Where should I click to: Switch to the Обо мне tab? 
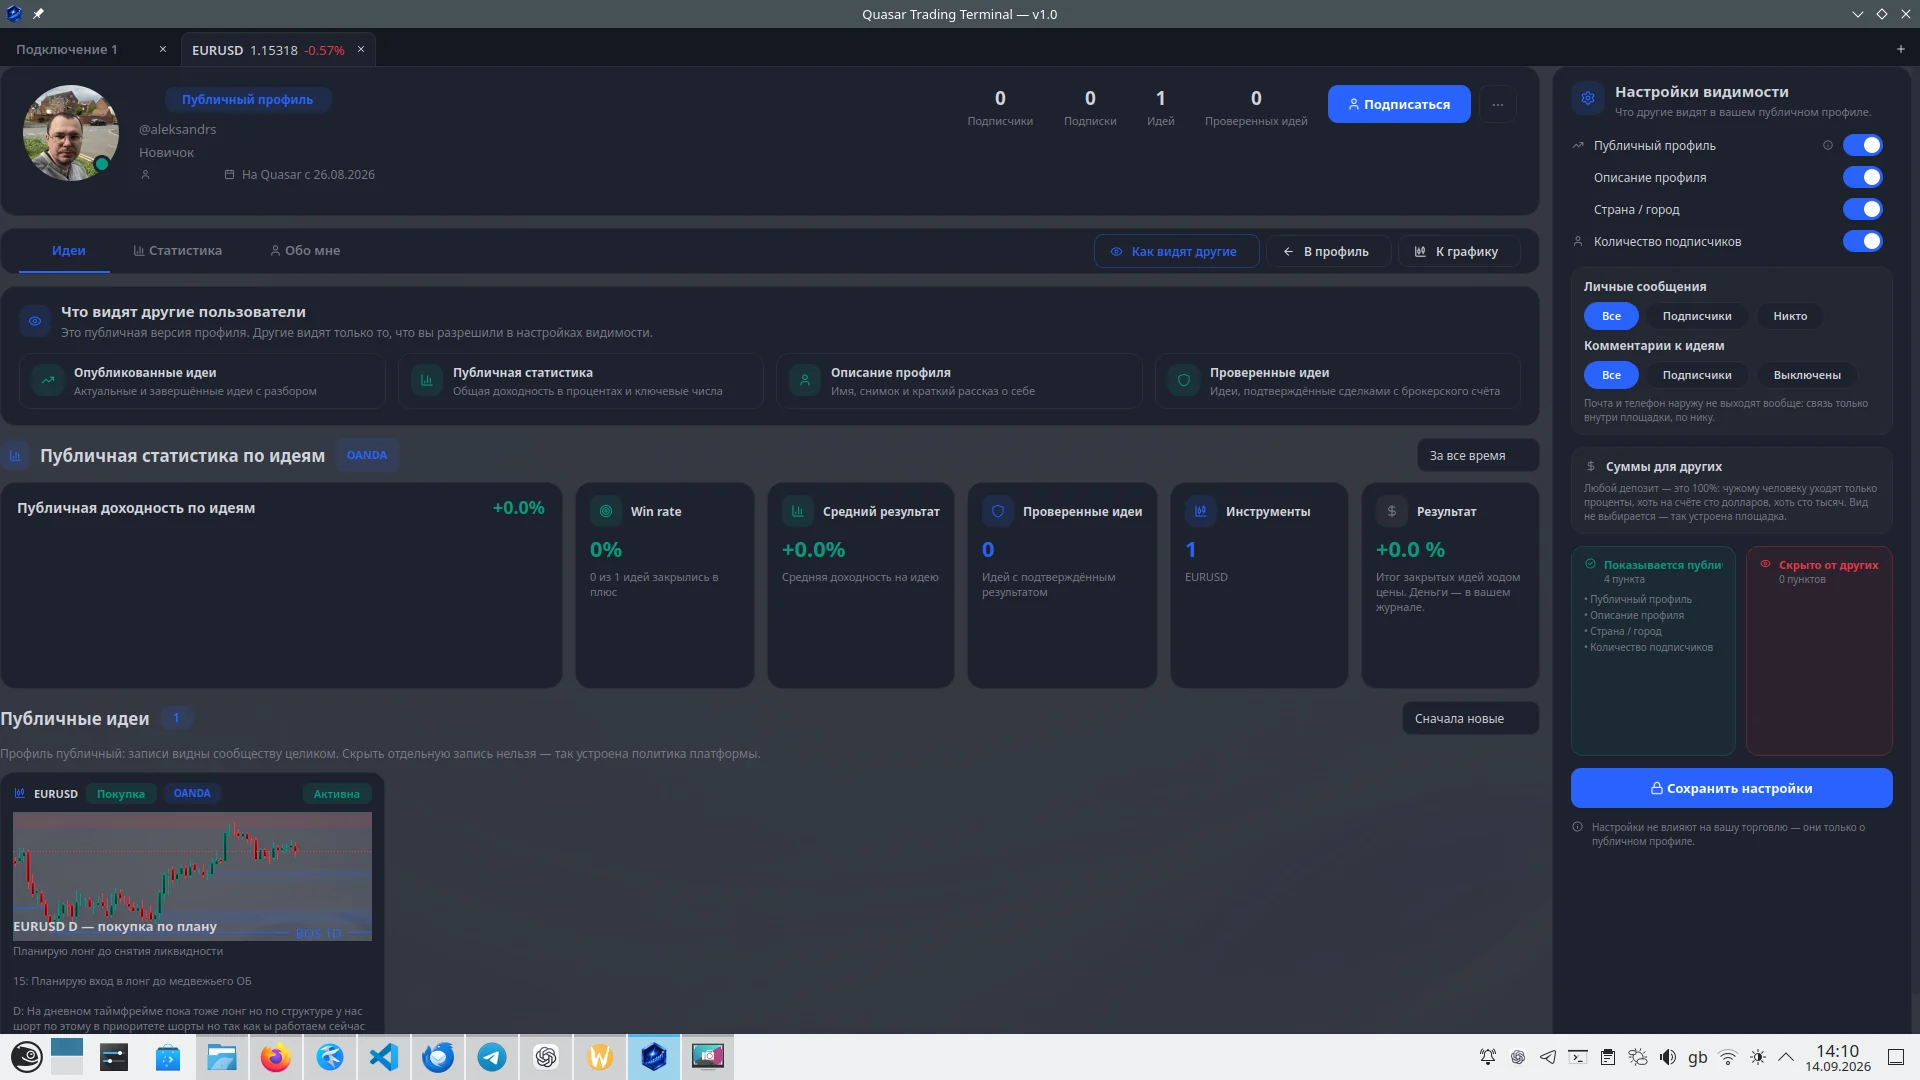click(x=305, y=251)
